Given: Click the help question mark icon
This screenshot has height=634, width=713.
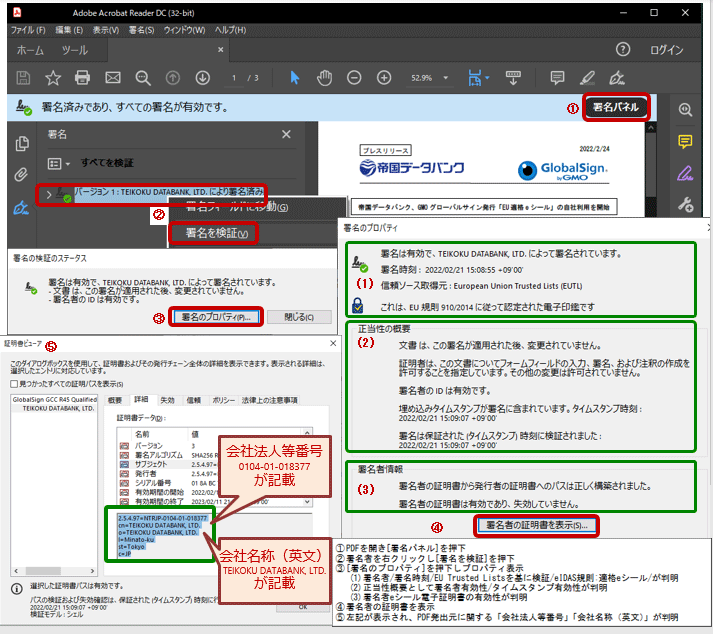Looking at the screenshot, I should coord(623,50).
